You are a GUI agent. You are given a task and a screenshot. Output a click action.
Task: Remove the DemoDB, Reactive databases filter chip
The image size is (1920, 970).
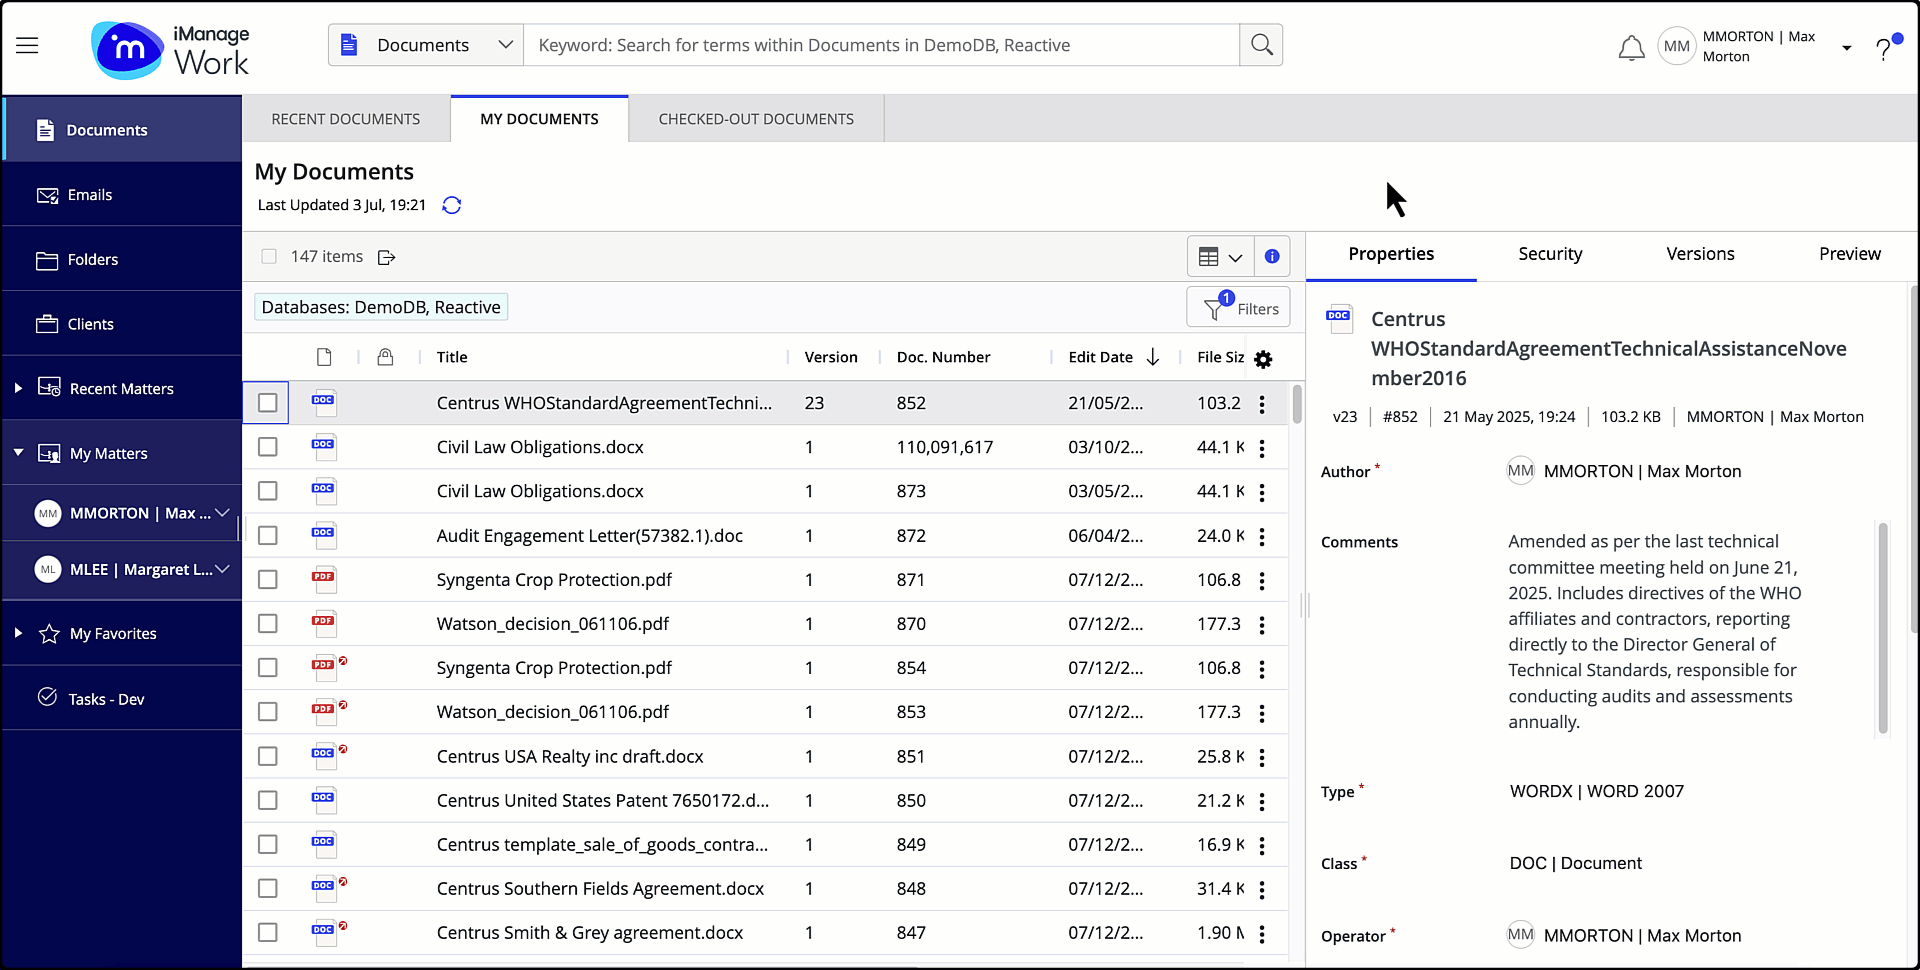380,306
